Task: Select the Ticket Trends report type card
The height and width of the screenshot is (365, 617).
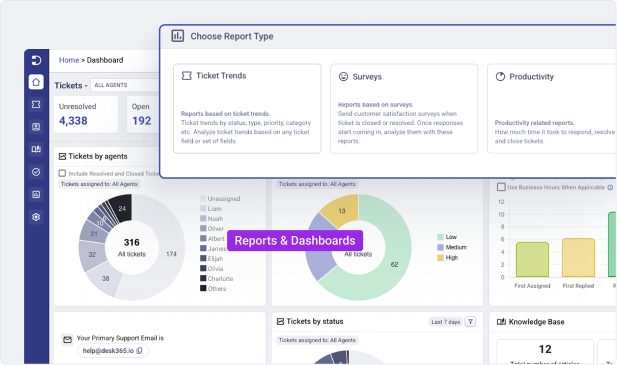Action: click(247, 109)
